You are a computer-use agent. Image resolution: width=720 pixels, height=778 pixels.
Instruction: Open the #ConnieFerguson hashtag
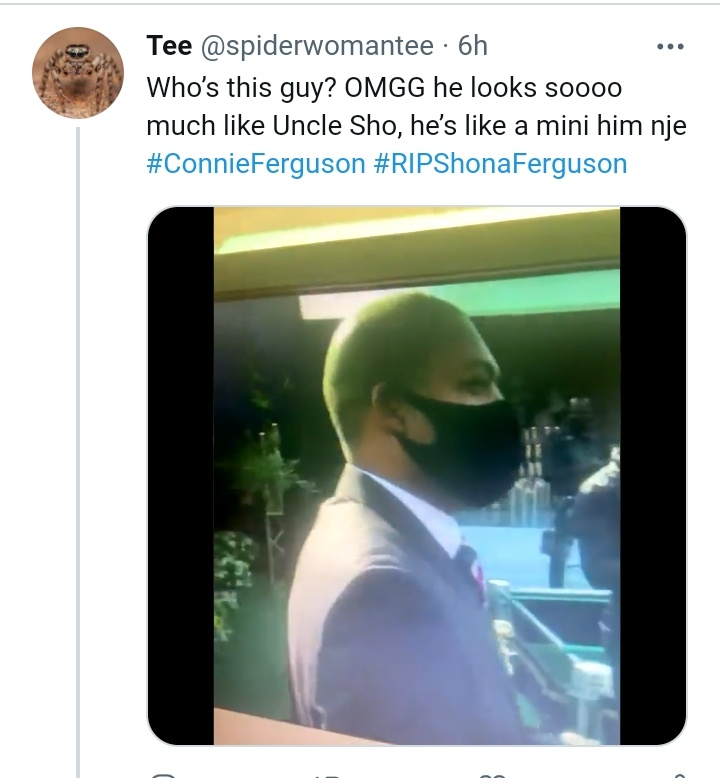[x=256, y=163]
